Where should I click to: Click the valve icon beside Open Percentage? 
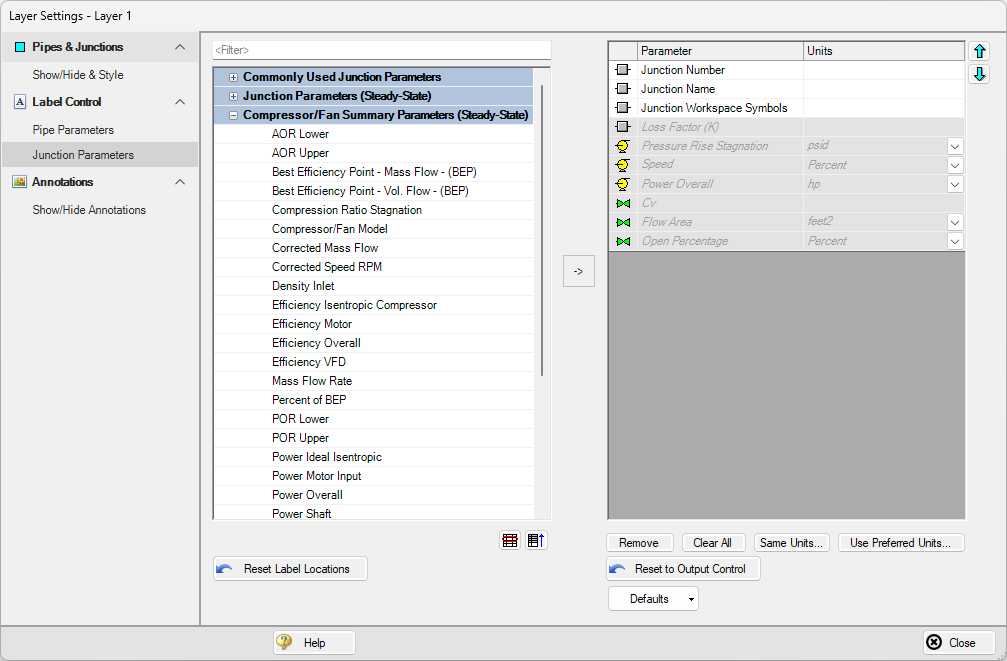[623, 241]
